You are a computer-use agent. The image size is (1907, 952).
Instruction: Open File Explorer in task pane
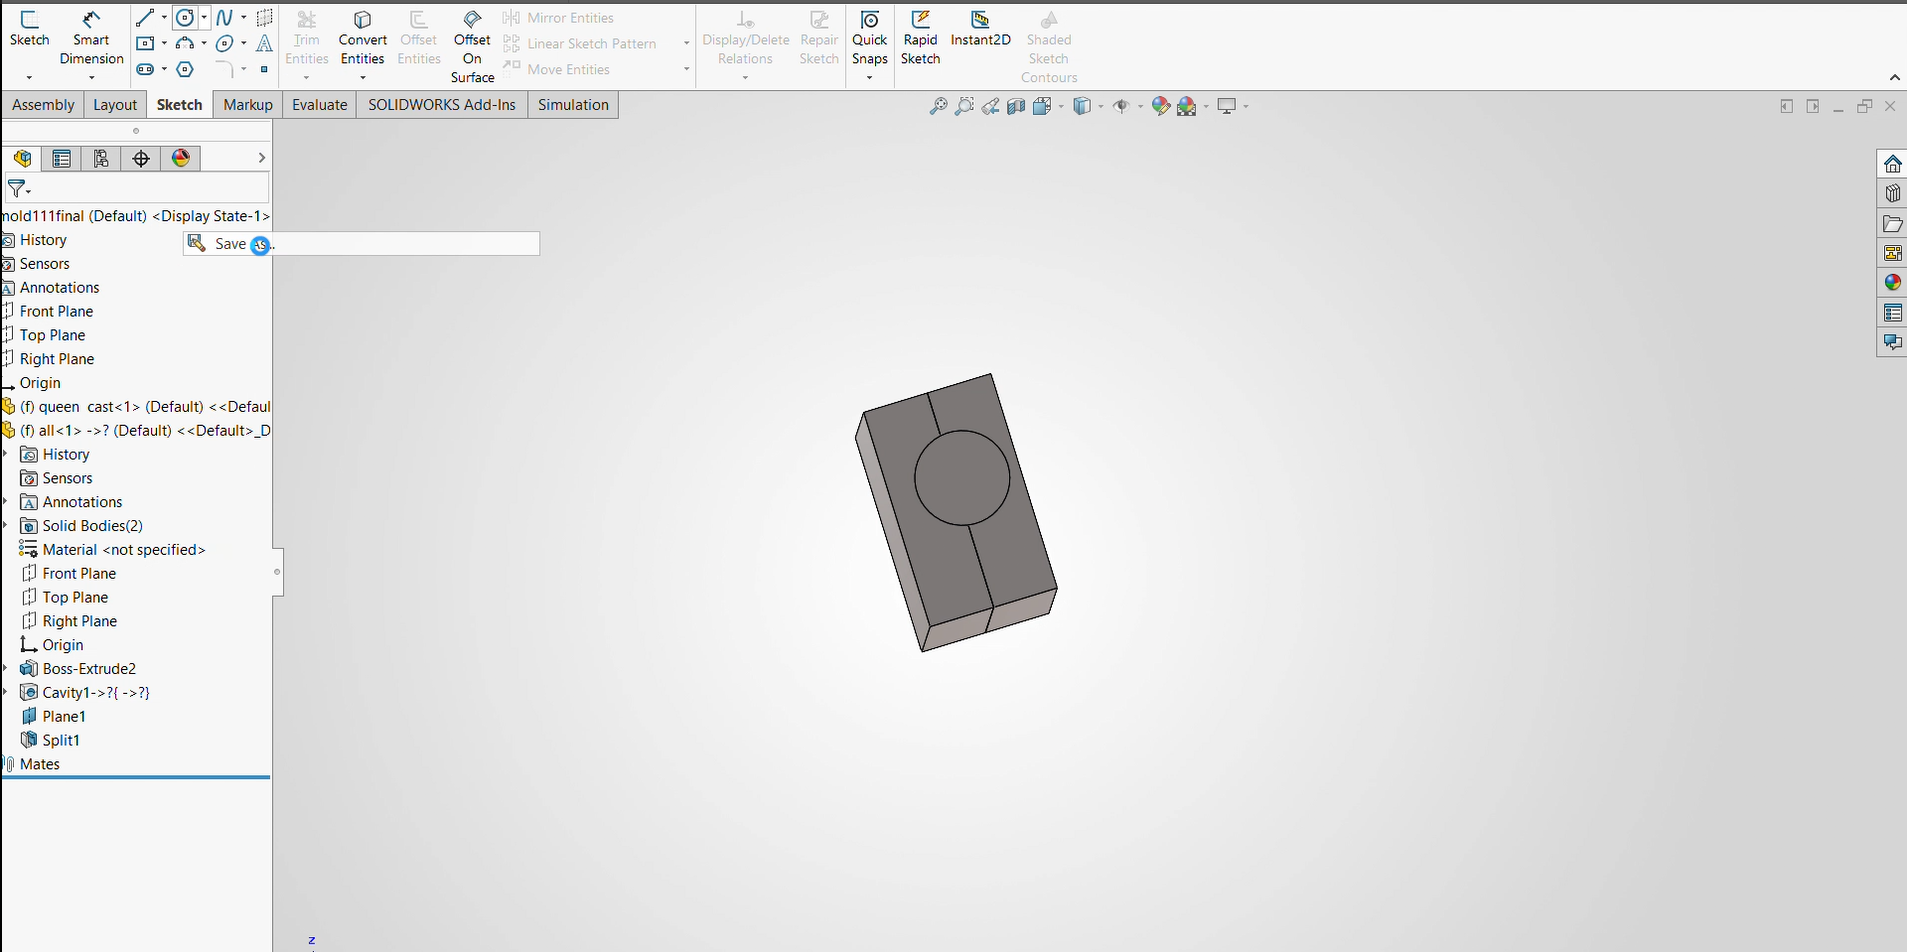1892,224
